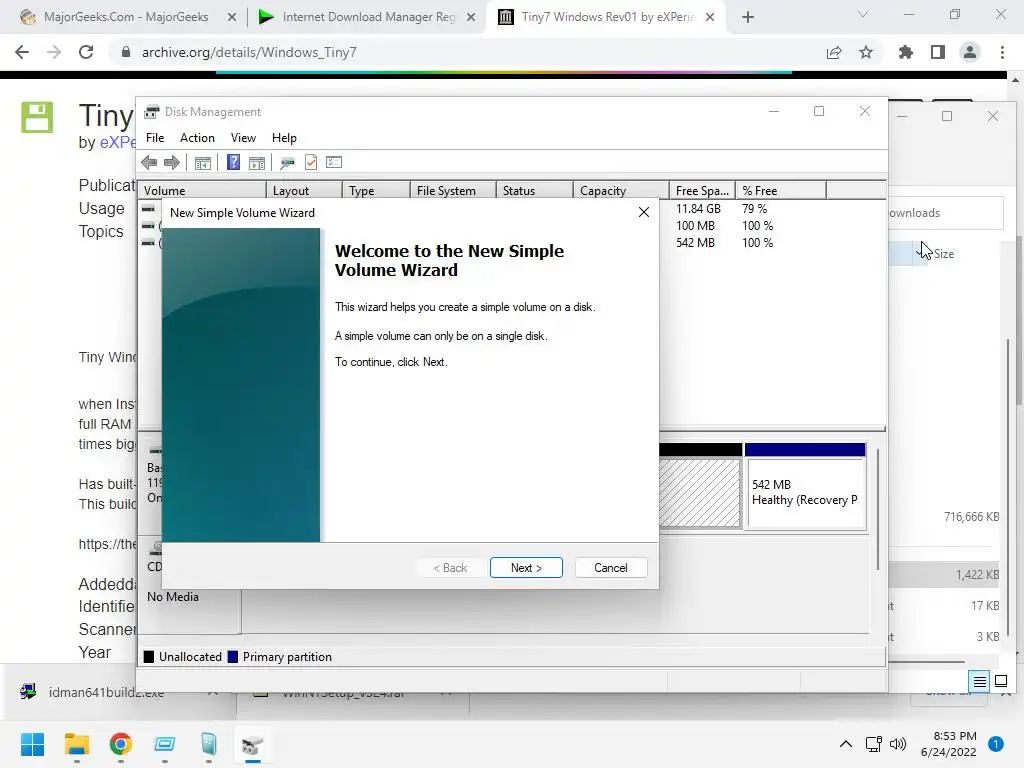Bookmark this page with the star icon
The height and width of the screenshot is (768, 1024).
[866, 52]
